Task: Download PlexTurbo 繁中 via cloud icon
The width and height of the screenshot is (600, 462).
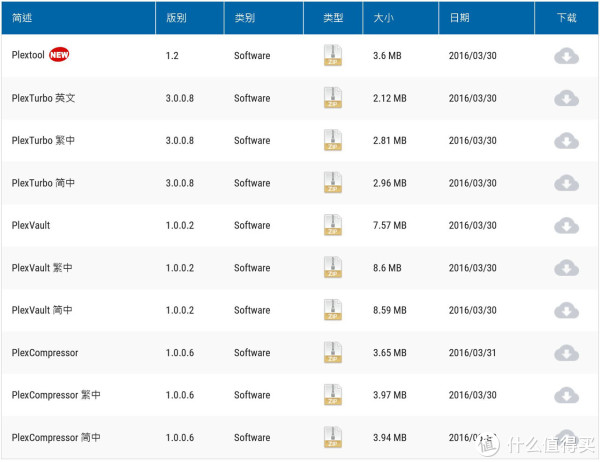Action: 566,141
